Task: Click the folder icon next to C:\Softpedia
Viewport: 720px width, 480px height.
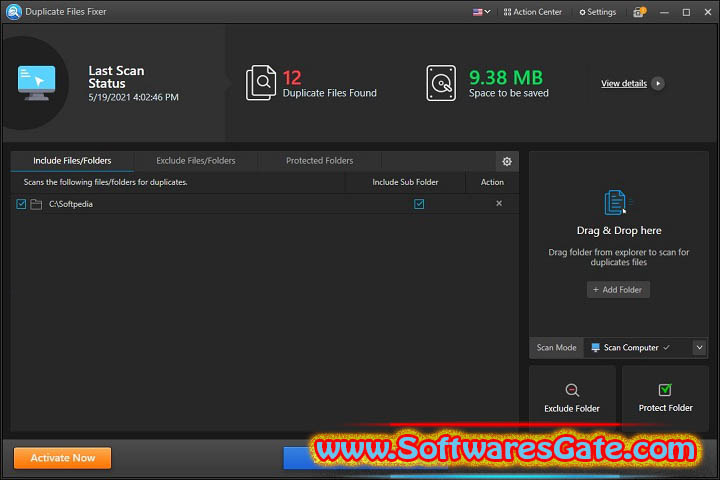Action: click(36, 204)
